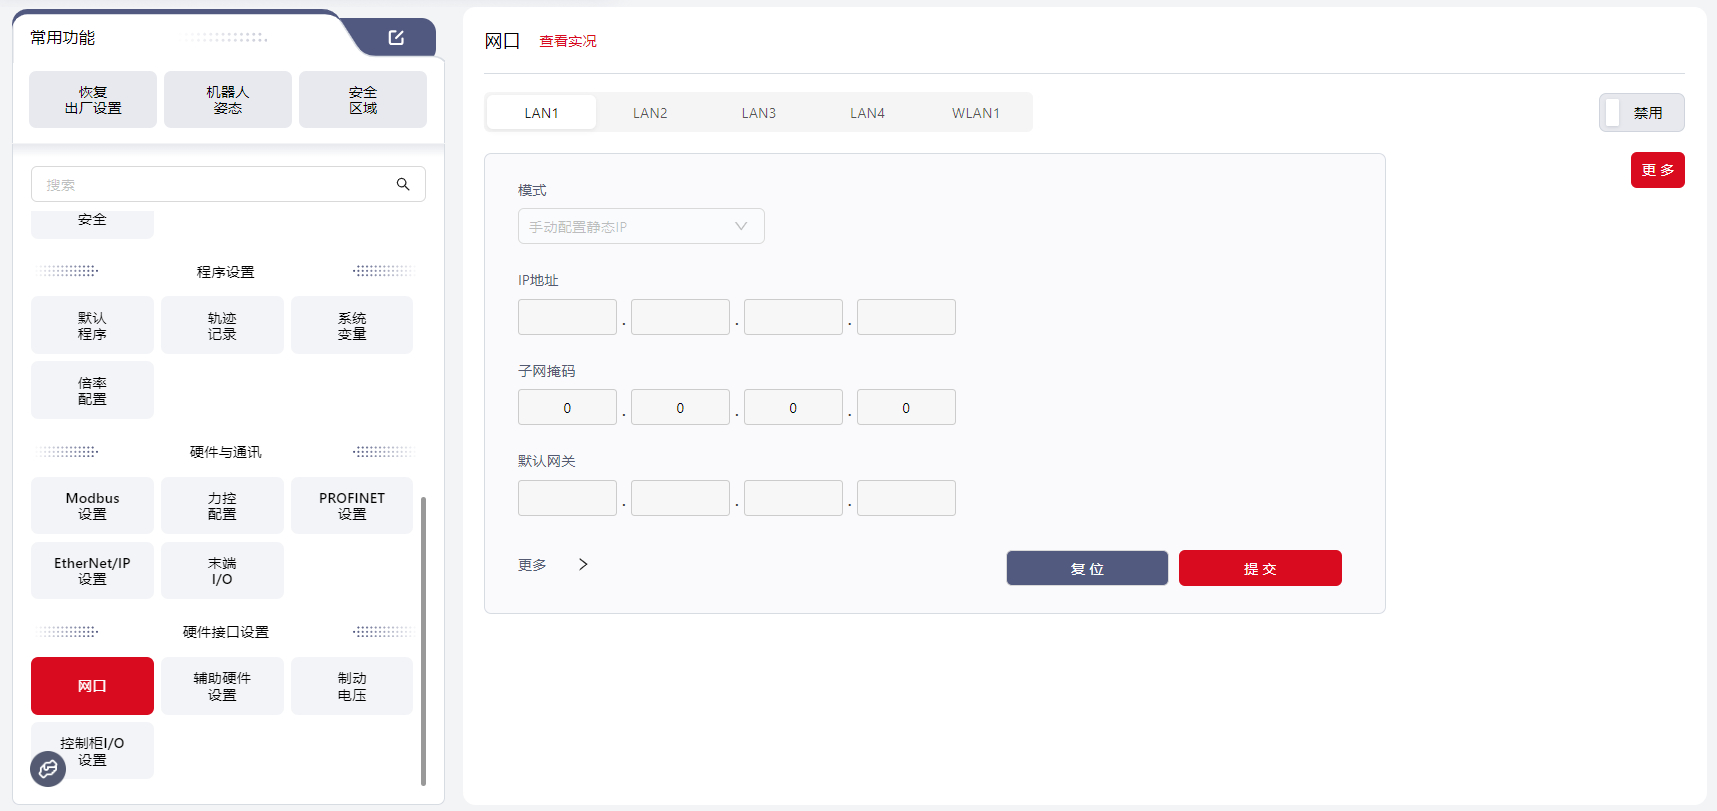The image size is (1717, 811).
Task: Click the last 默认网关 octet field
Action: [906, 498]
